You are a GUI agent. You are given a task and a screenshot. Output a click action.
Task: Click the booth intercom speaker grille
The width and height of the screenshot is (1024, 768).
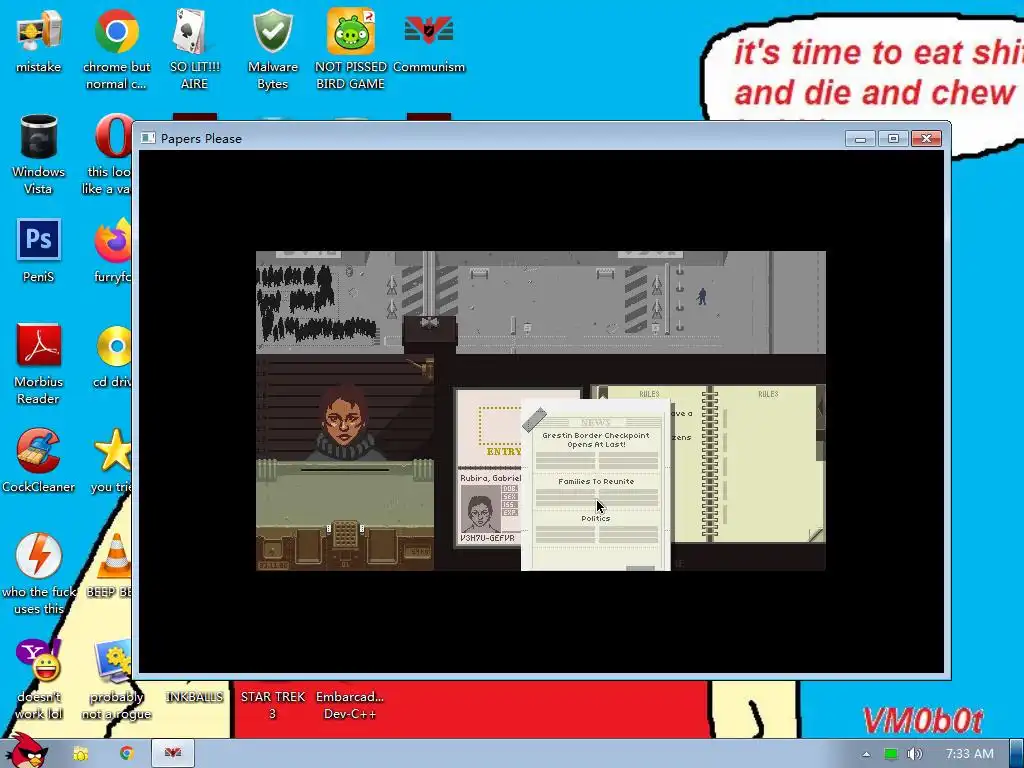(x=345, y=534)
